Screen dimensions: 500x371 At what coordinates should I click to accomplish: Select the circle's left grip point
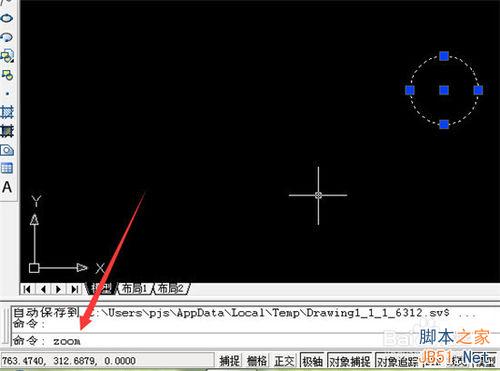point(410,90)
